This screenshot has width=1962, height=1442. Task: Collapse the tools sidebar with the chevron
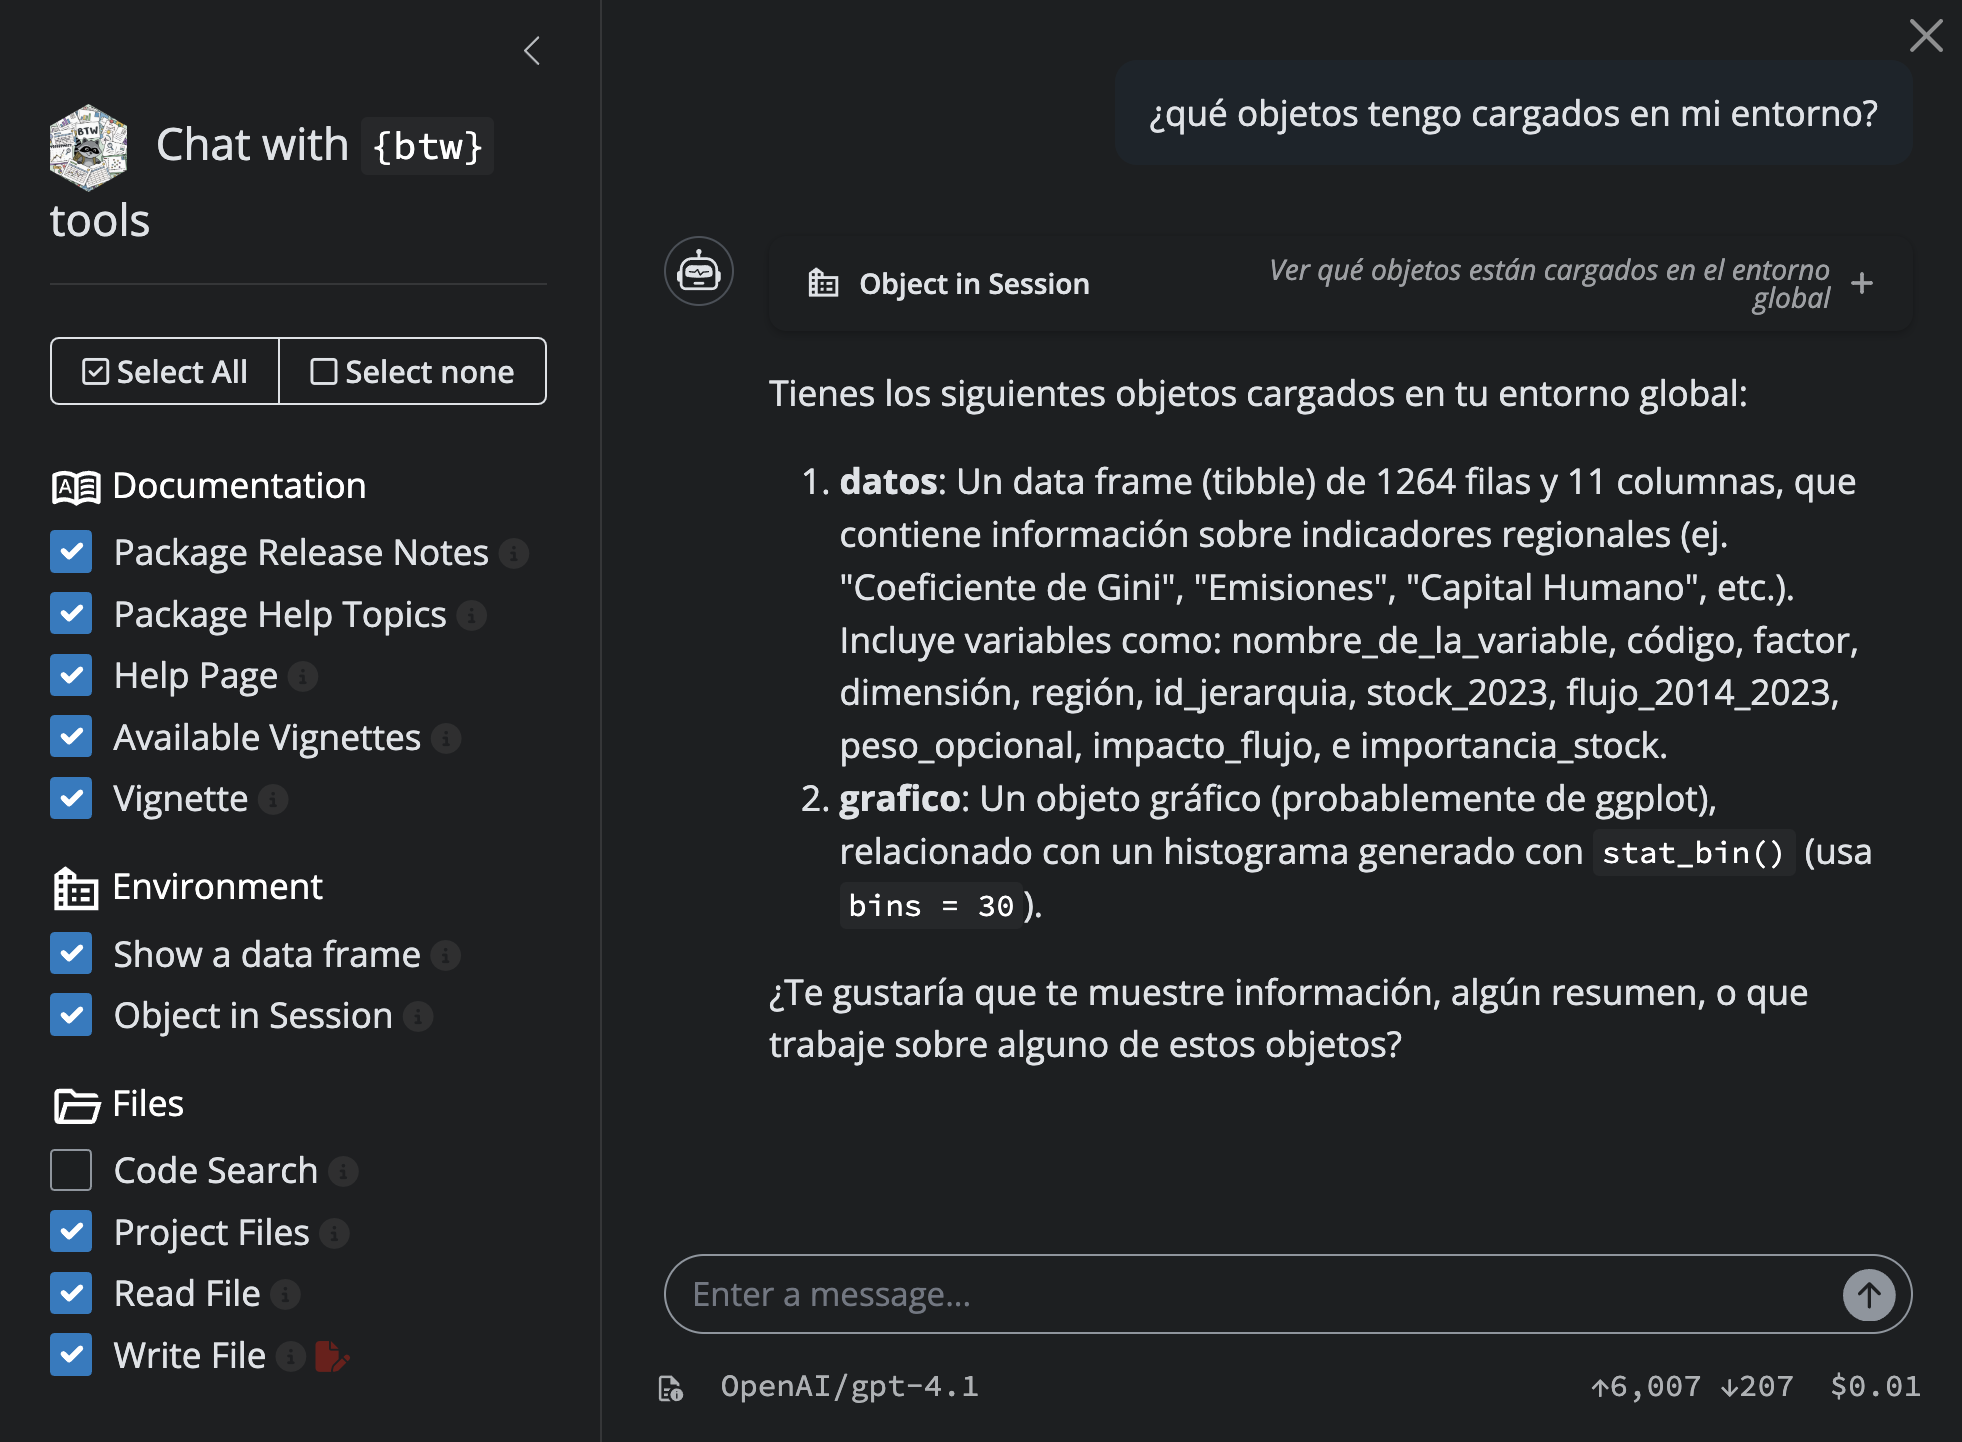coord(532,51)
